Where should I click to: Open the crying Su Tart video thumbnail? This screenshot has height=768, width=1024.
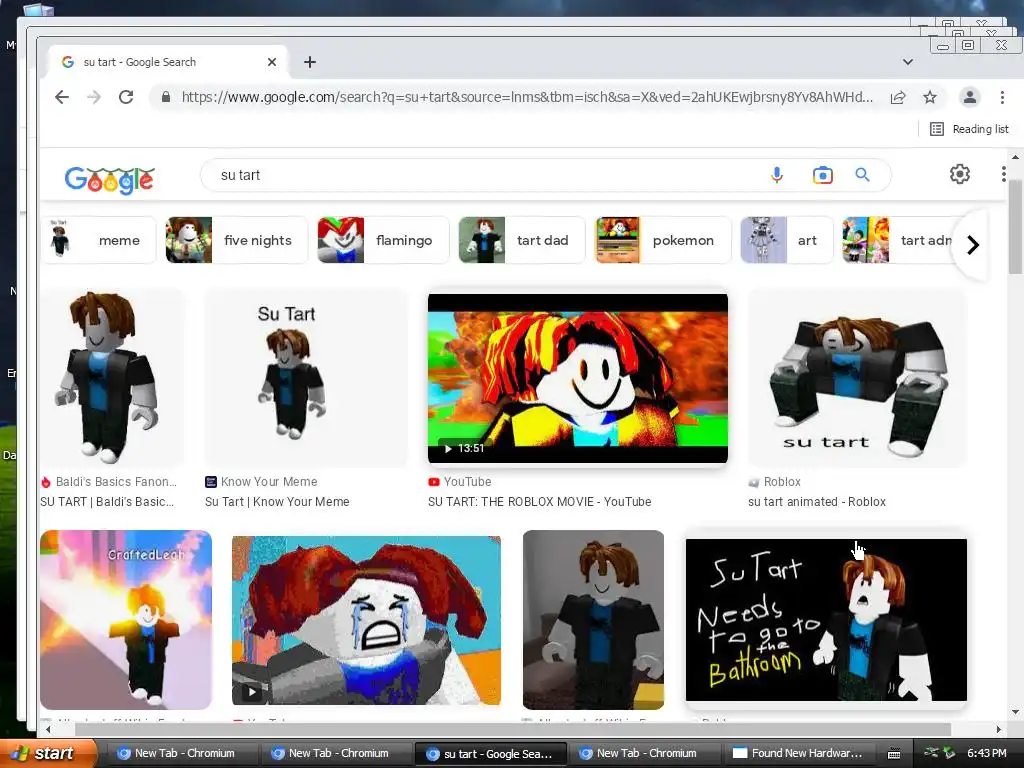[366, 620]
